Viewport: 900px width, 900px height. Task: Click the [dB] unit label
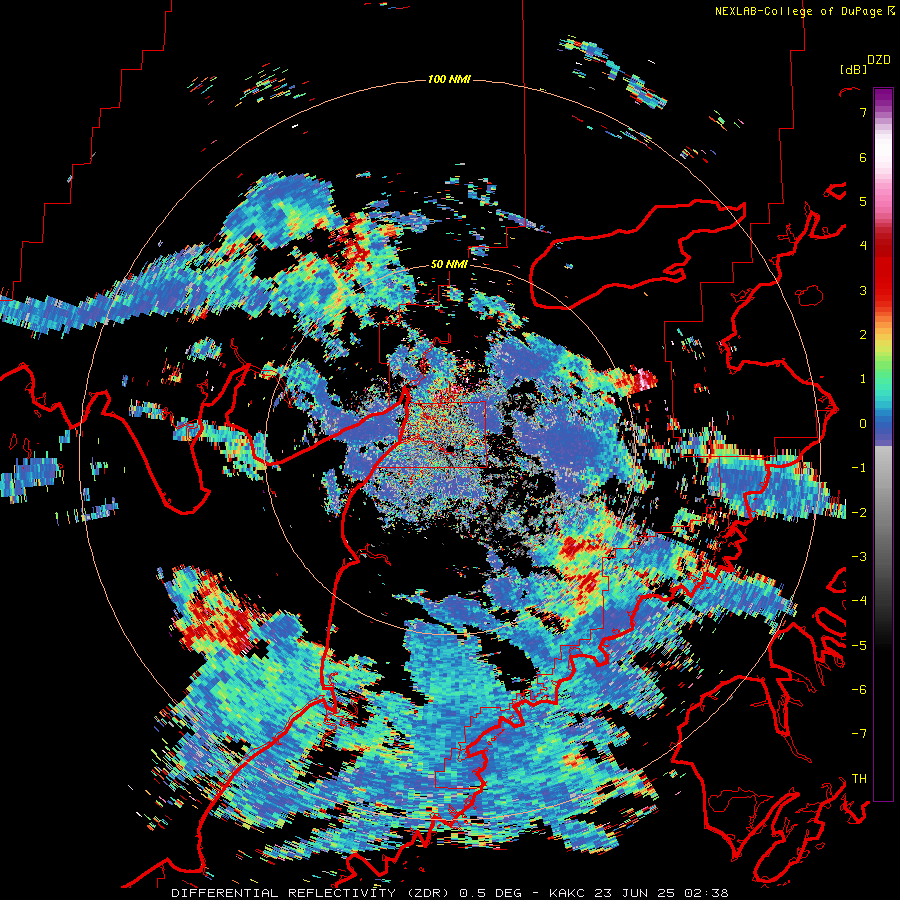(853, 69)
